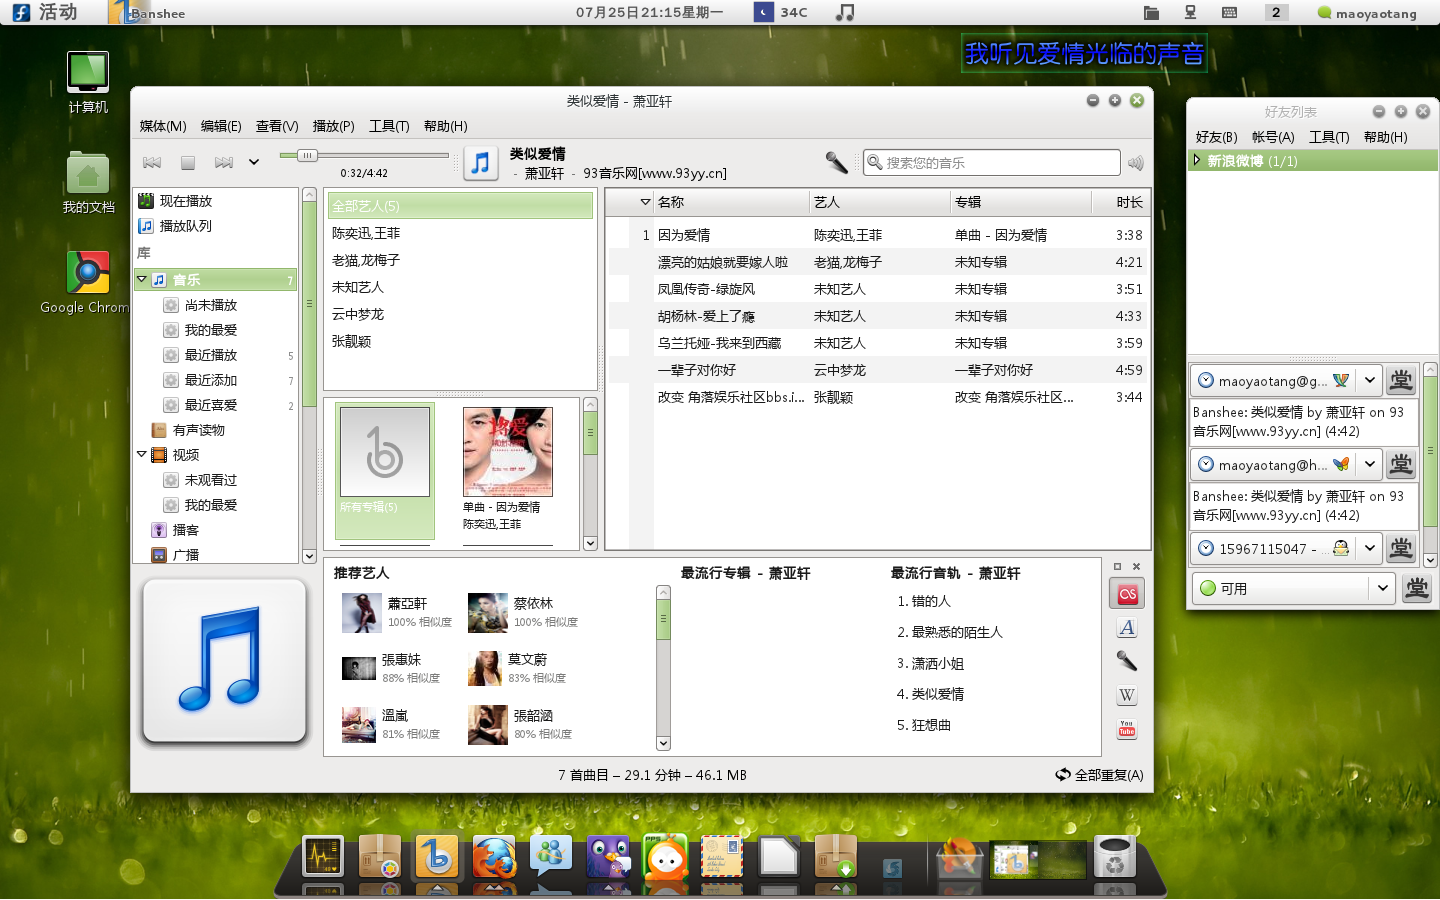Select 现在播放 in the sidebar
Viewport: 1440px width, 900px height.
(x=216, y=201)
